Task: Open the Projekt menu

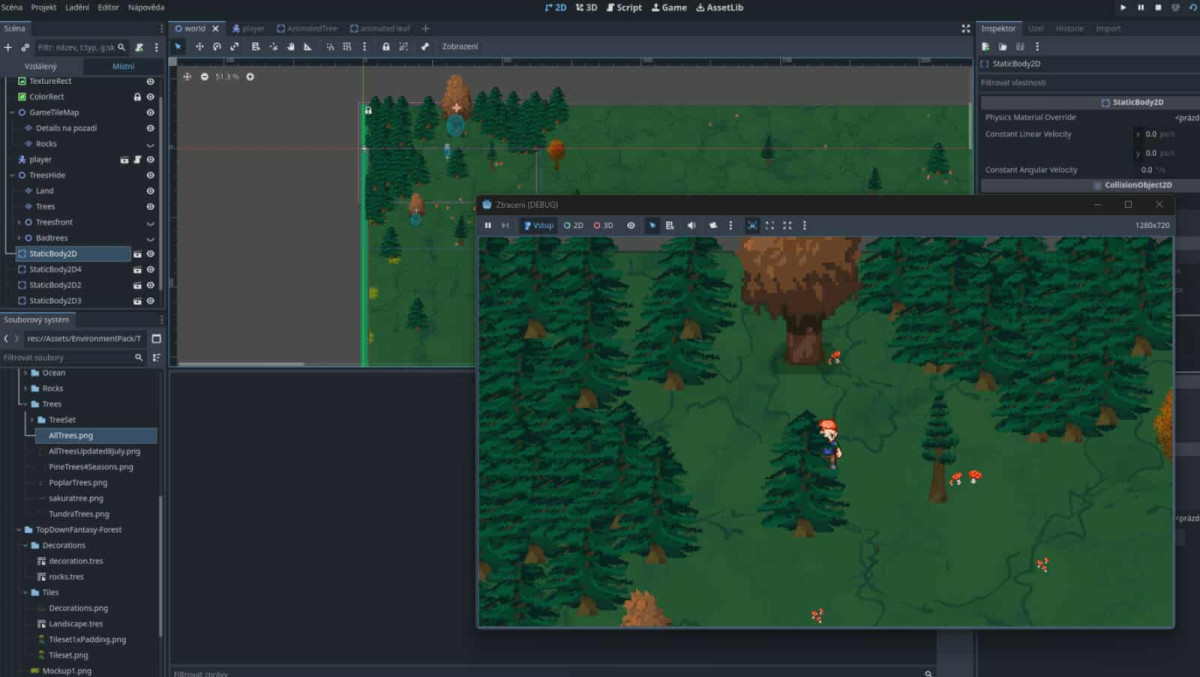Action: [43, 7]
